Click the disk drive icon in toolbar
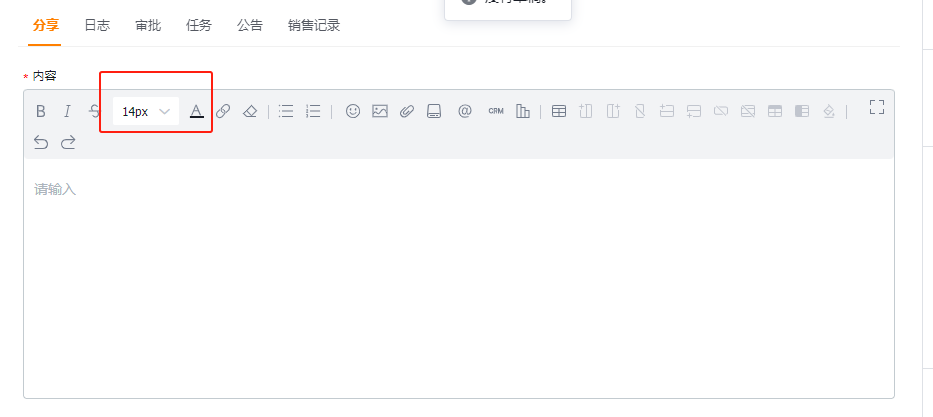Viewport: 933px width, 417px height. [434, 111]
